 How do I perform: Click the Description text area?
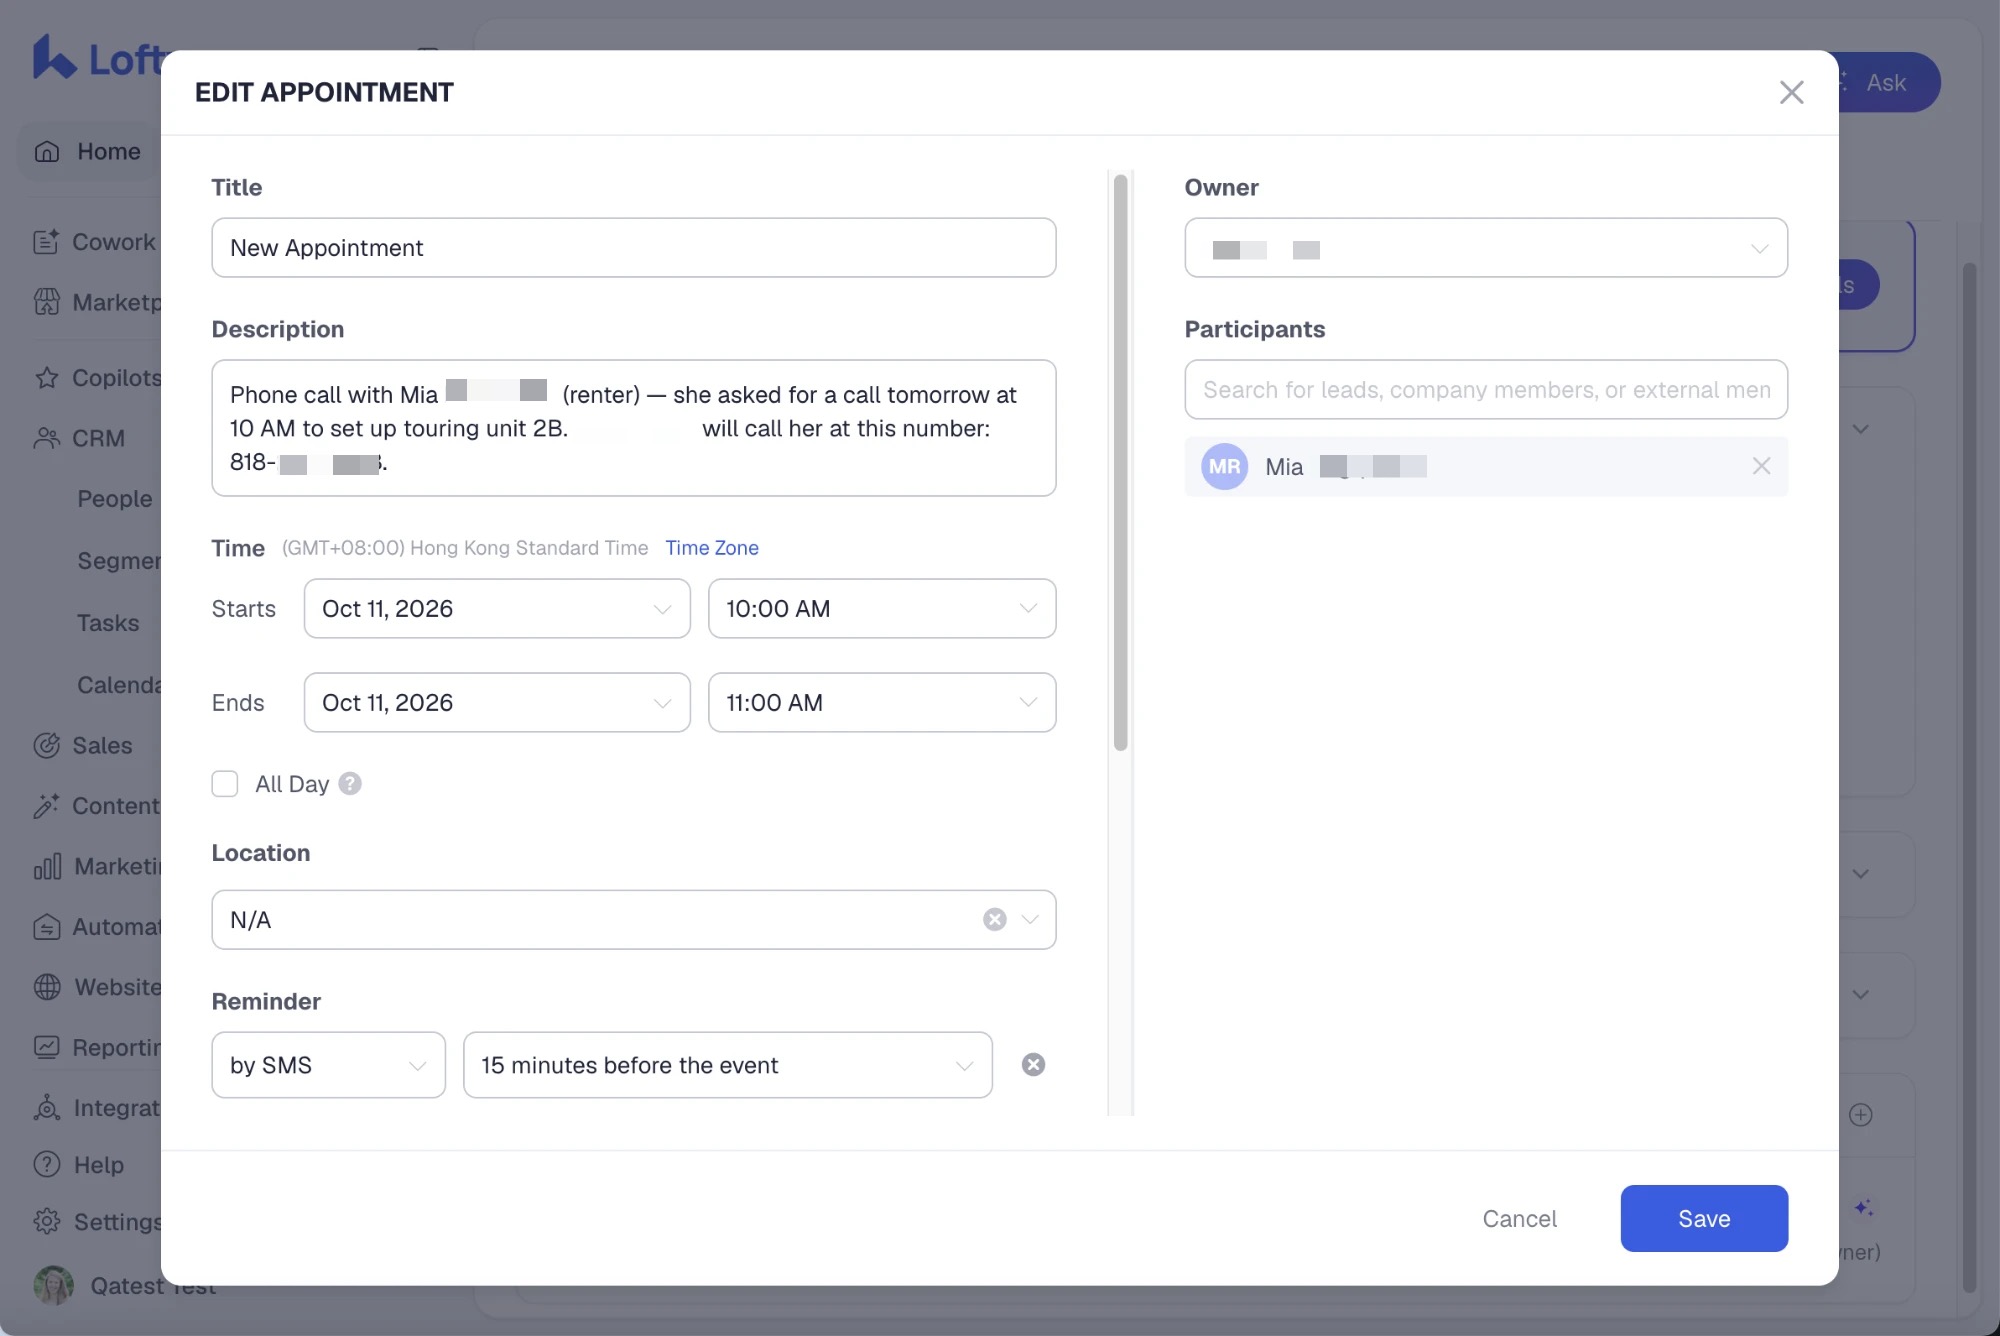(x=634, y=428)
